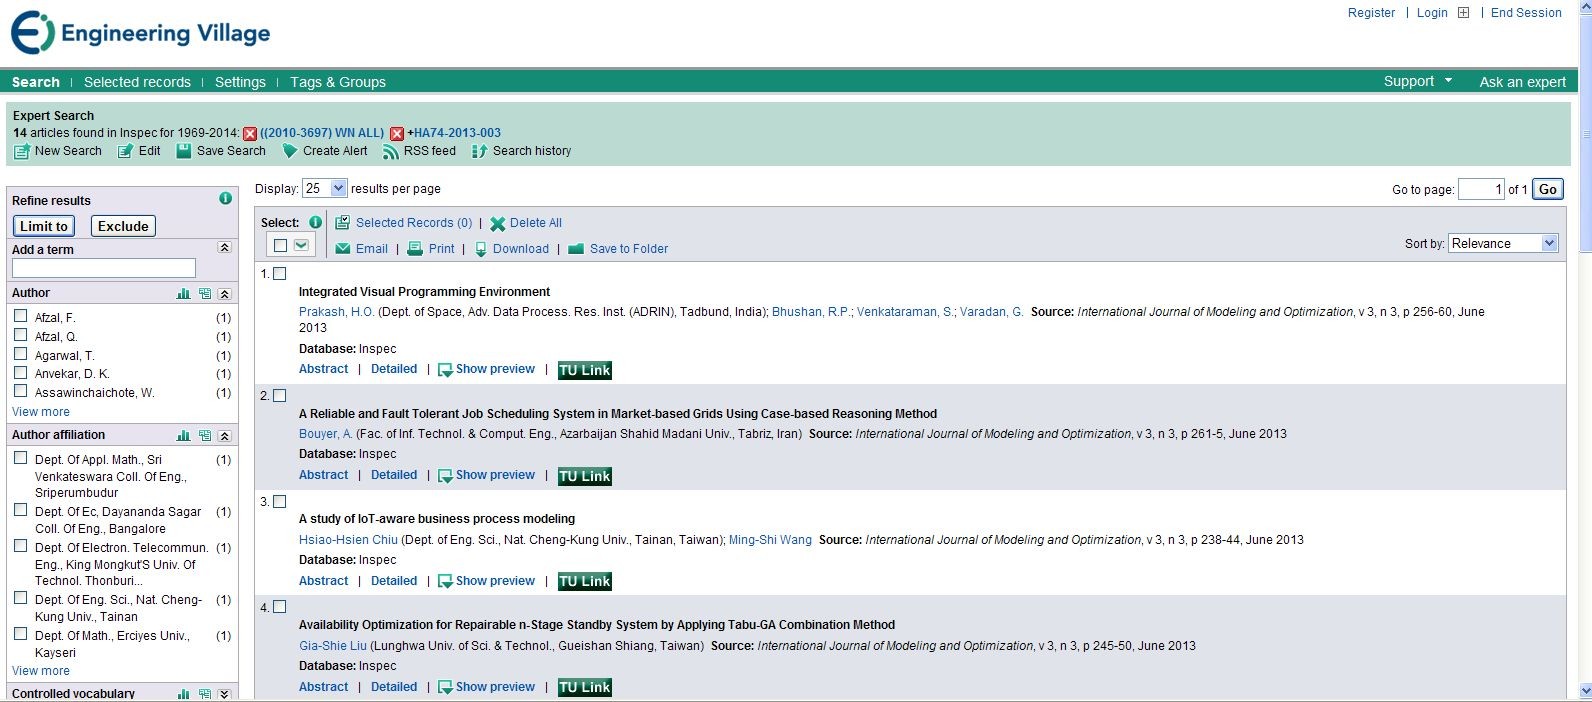Open the results per page dropdown
The width and height of the screenshot is (1592, 702).
pyautogui.click(x=325, y=188)
